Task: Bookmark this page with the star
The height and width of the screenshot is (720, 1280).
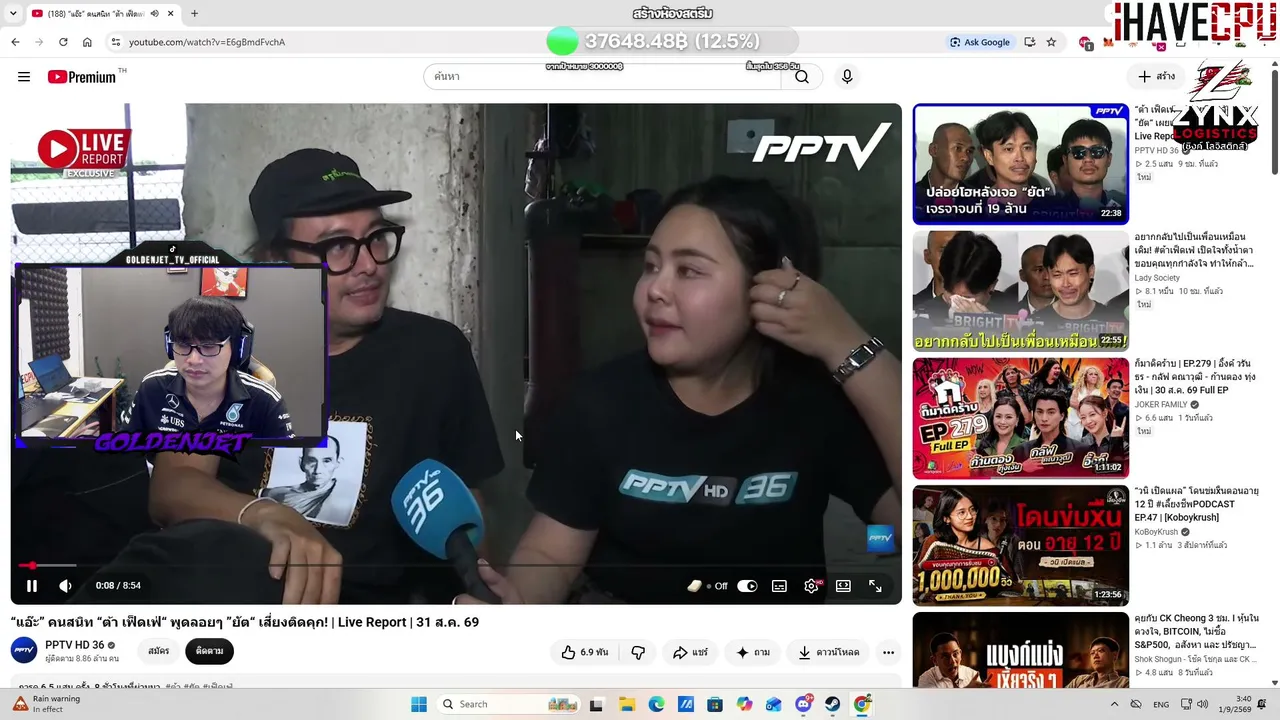Action: tap(1051, 42)
